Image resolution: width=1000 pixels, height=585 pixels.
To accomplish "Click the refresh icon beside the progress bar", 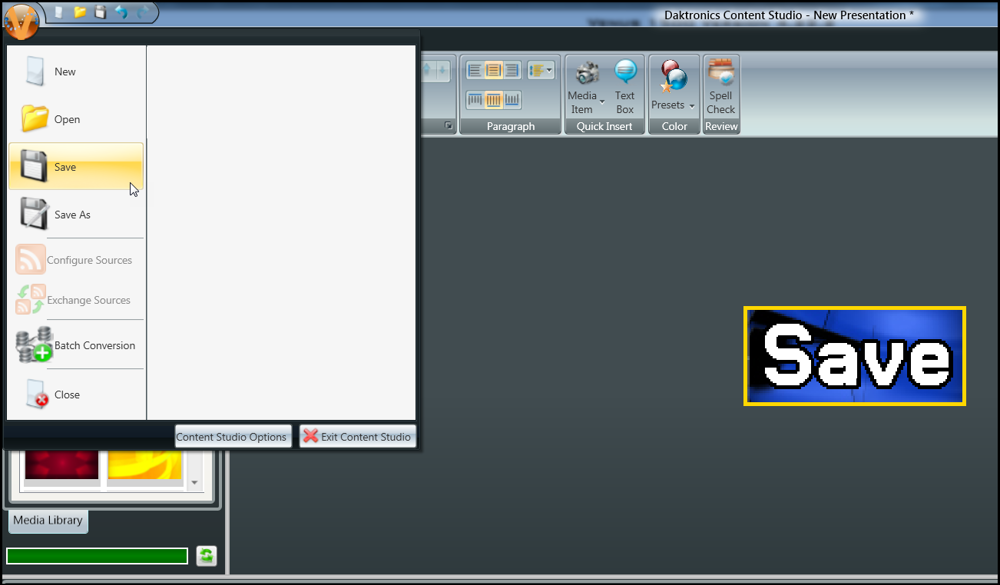I will click(206, 555).
